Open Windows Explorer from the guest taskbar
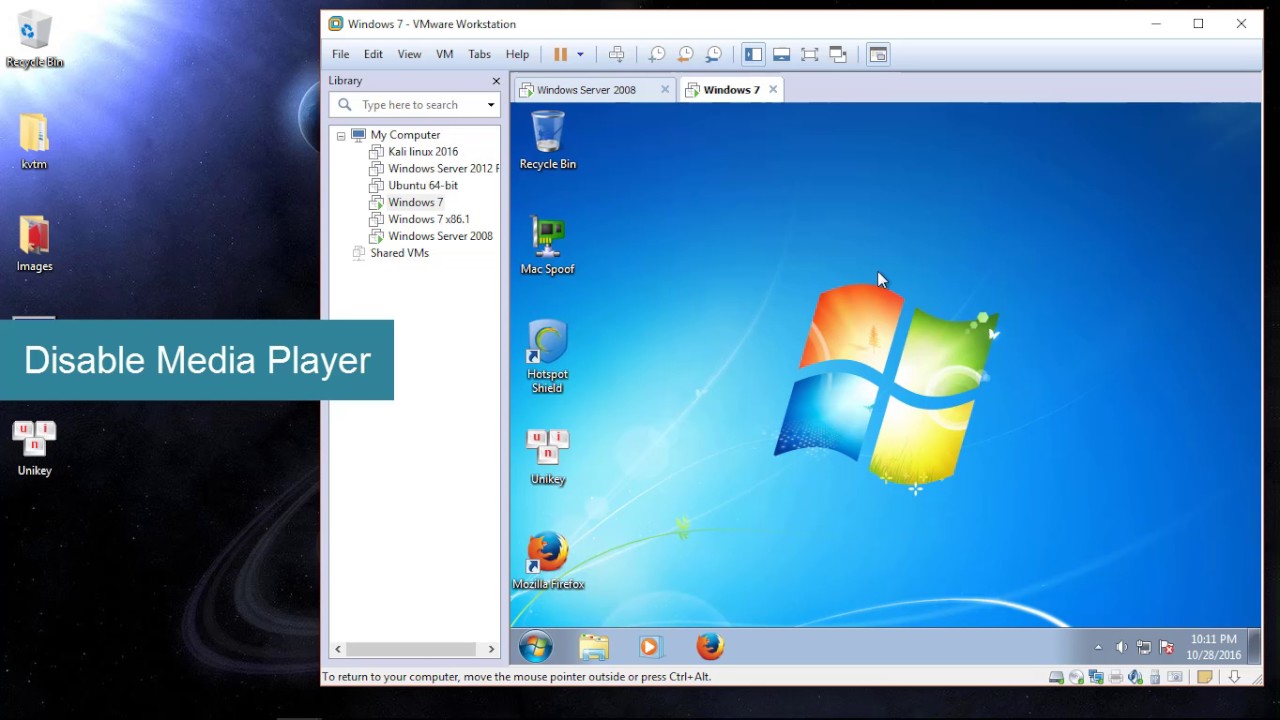1280x720 pixels. pyautogui.click(x=594, y=647)
